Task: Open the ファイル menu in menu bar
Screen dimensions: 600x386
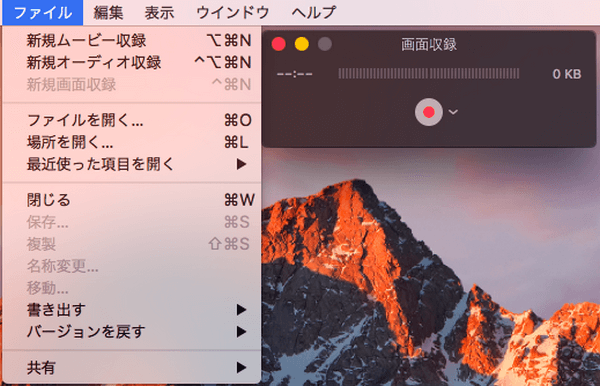Action: [x=42, y=13]
